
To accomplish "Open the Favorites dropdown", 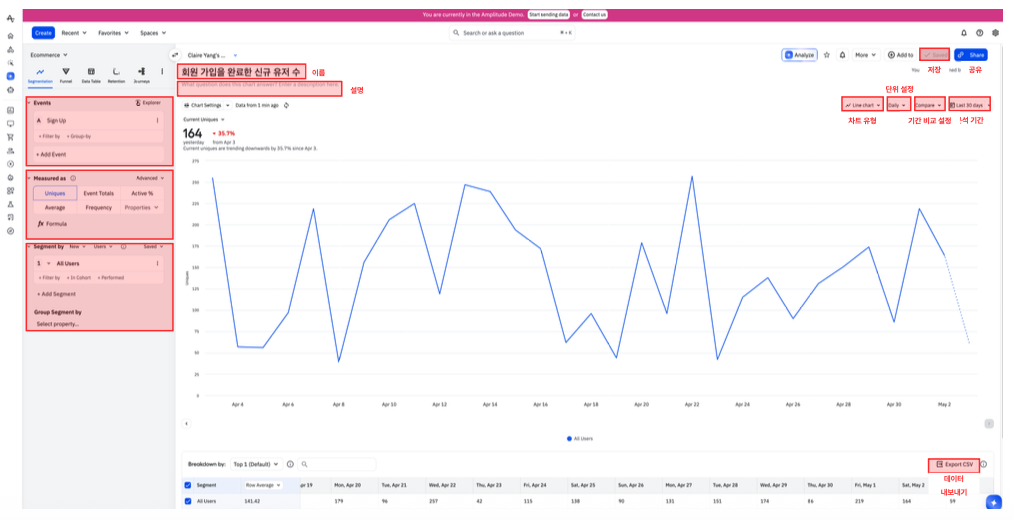I will pyautogui.click(x=113, y=33).
